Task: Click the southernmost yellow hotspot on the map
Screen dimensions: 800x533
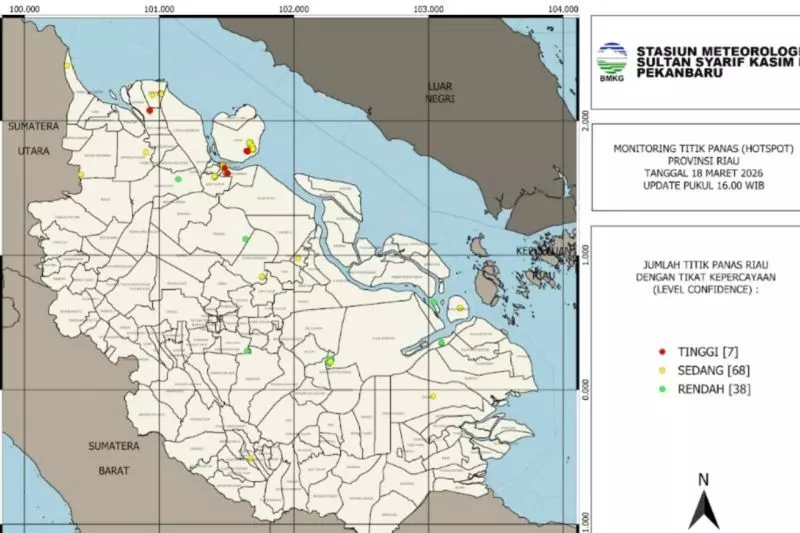Action: (x=250, y=459)
